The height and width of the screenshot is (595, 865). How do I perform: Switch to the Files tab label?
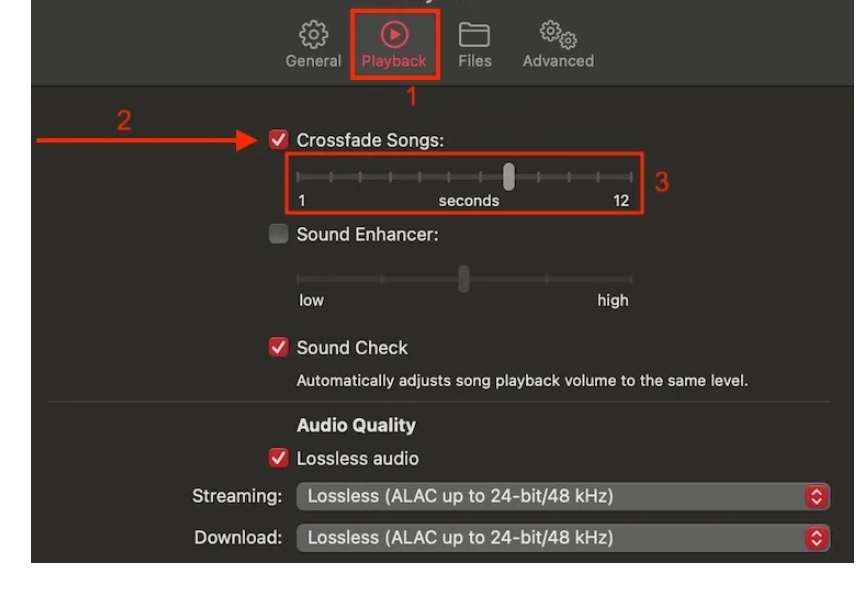(474, 61)
